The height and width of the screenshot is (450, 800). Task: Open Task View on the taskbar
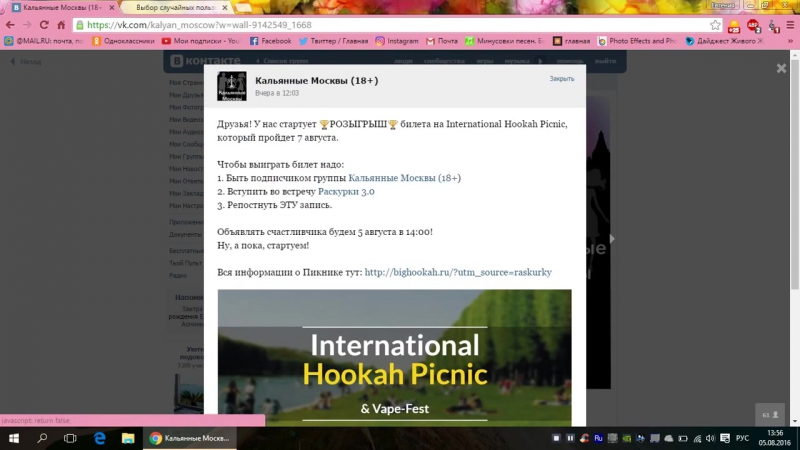[70, 438]
